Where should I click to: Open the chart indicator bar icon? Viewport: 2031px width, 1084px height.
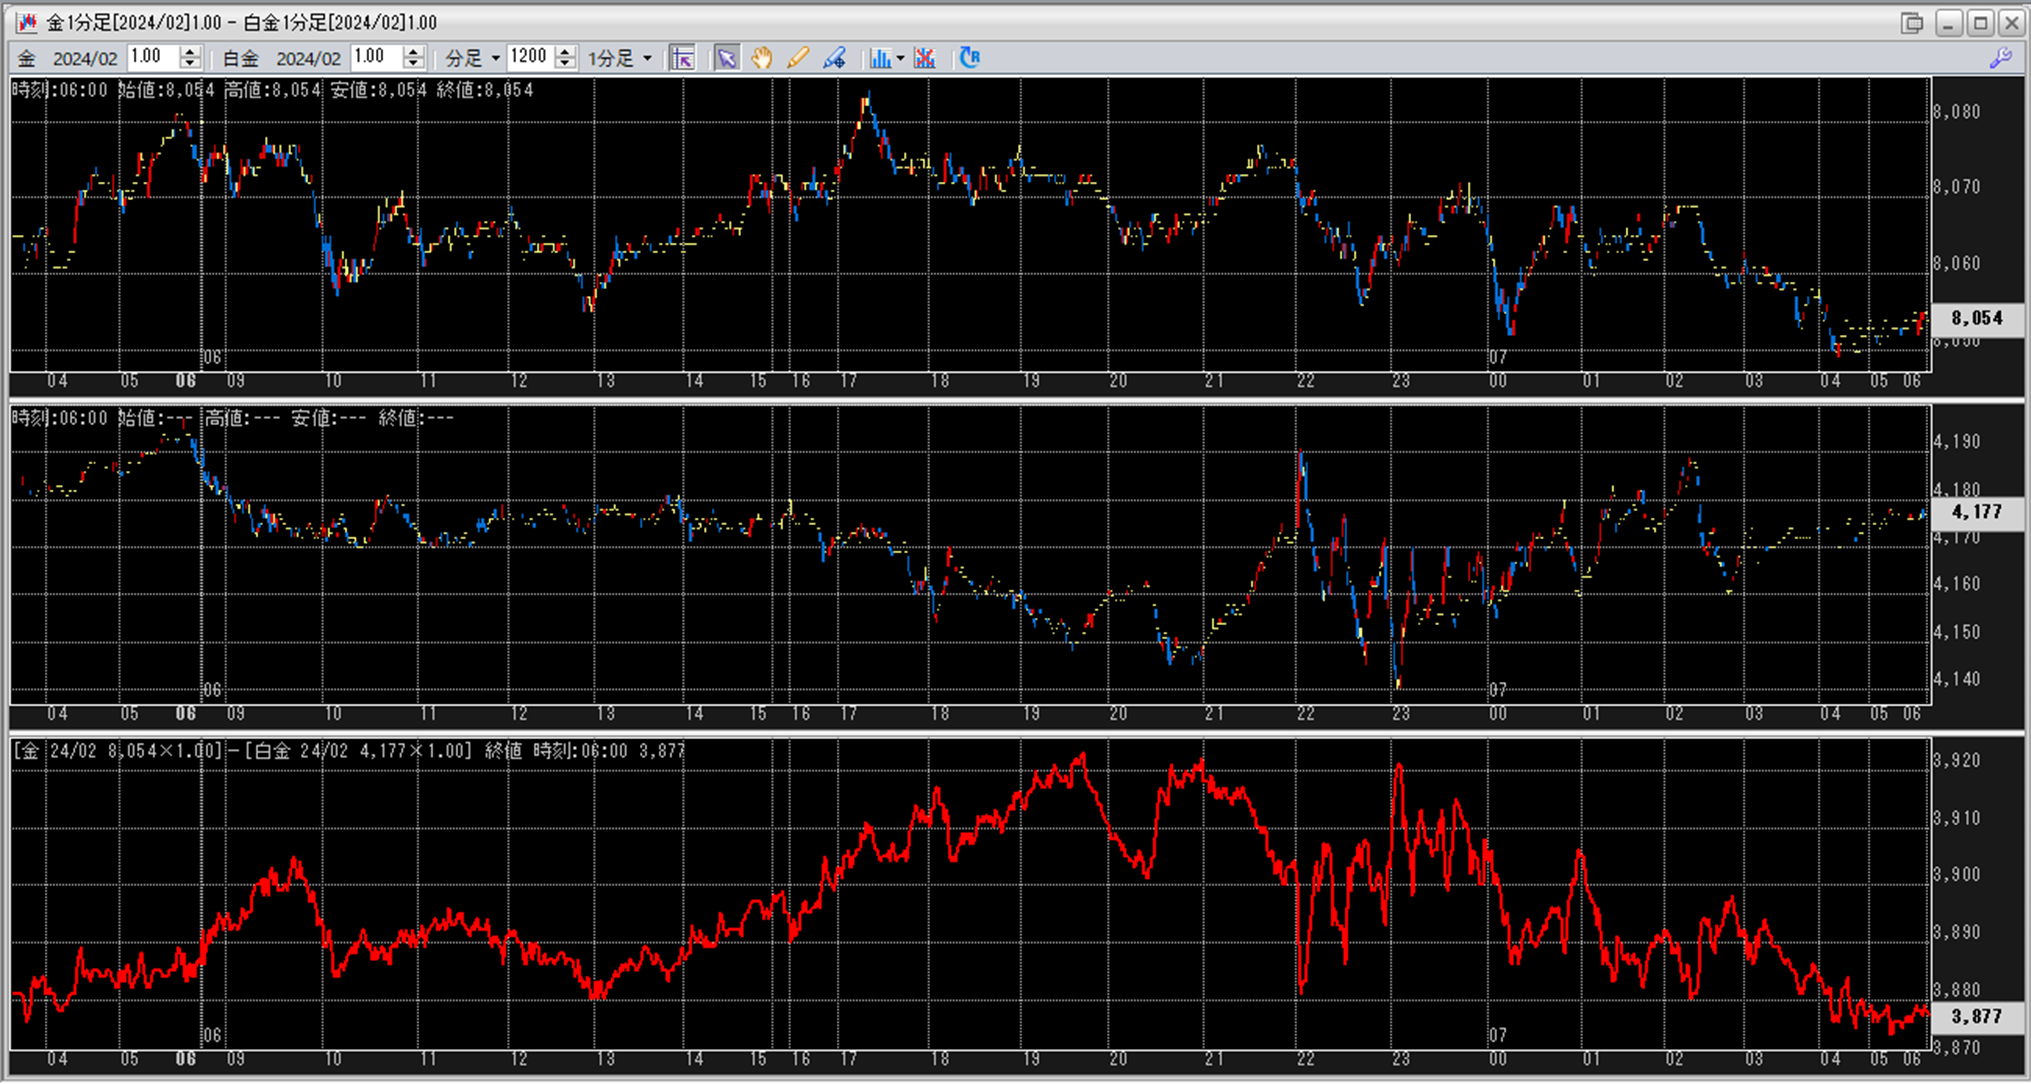pyautogui.click(x=879, y=58)
